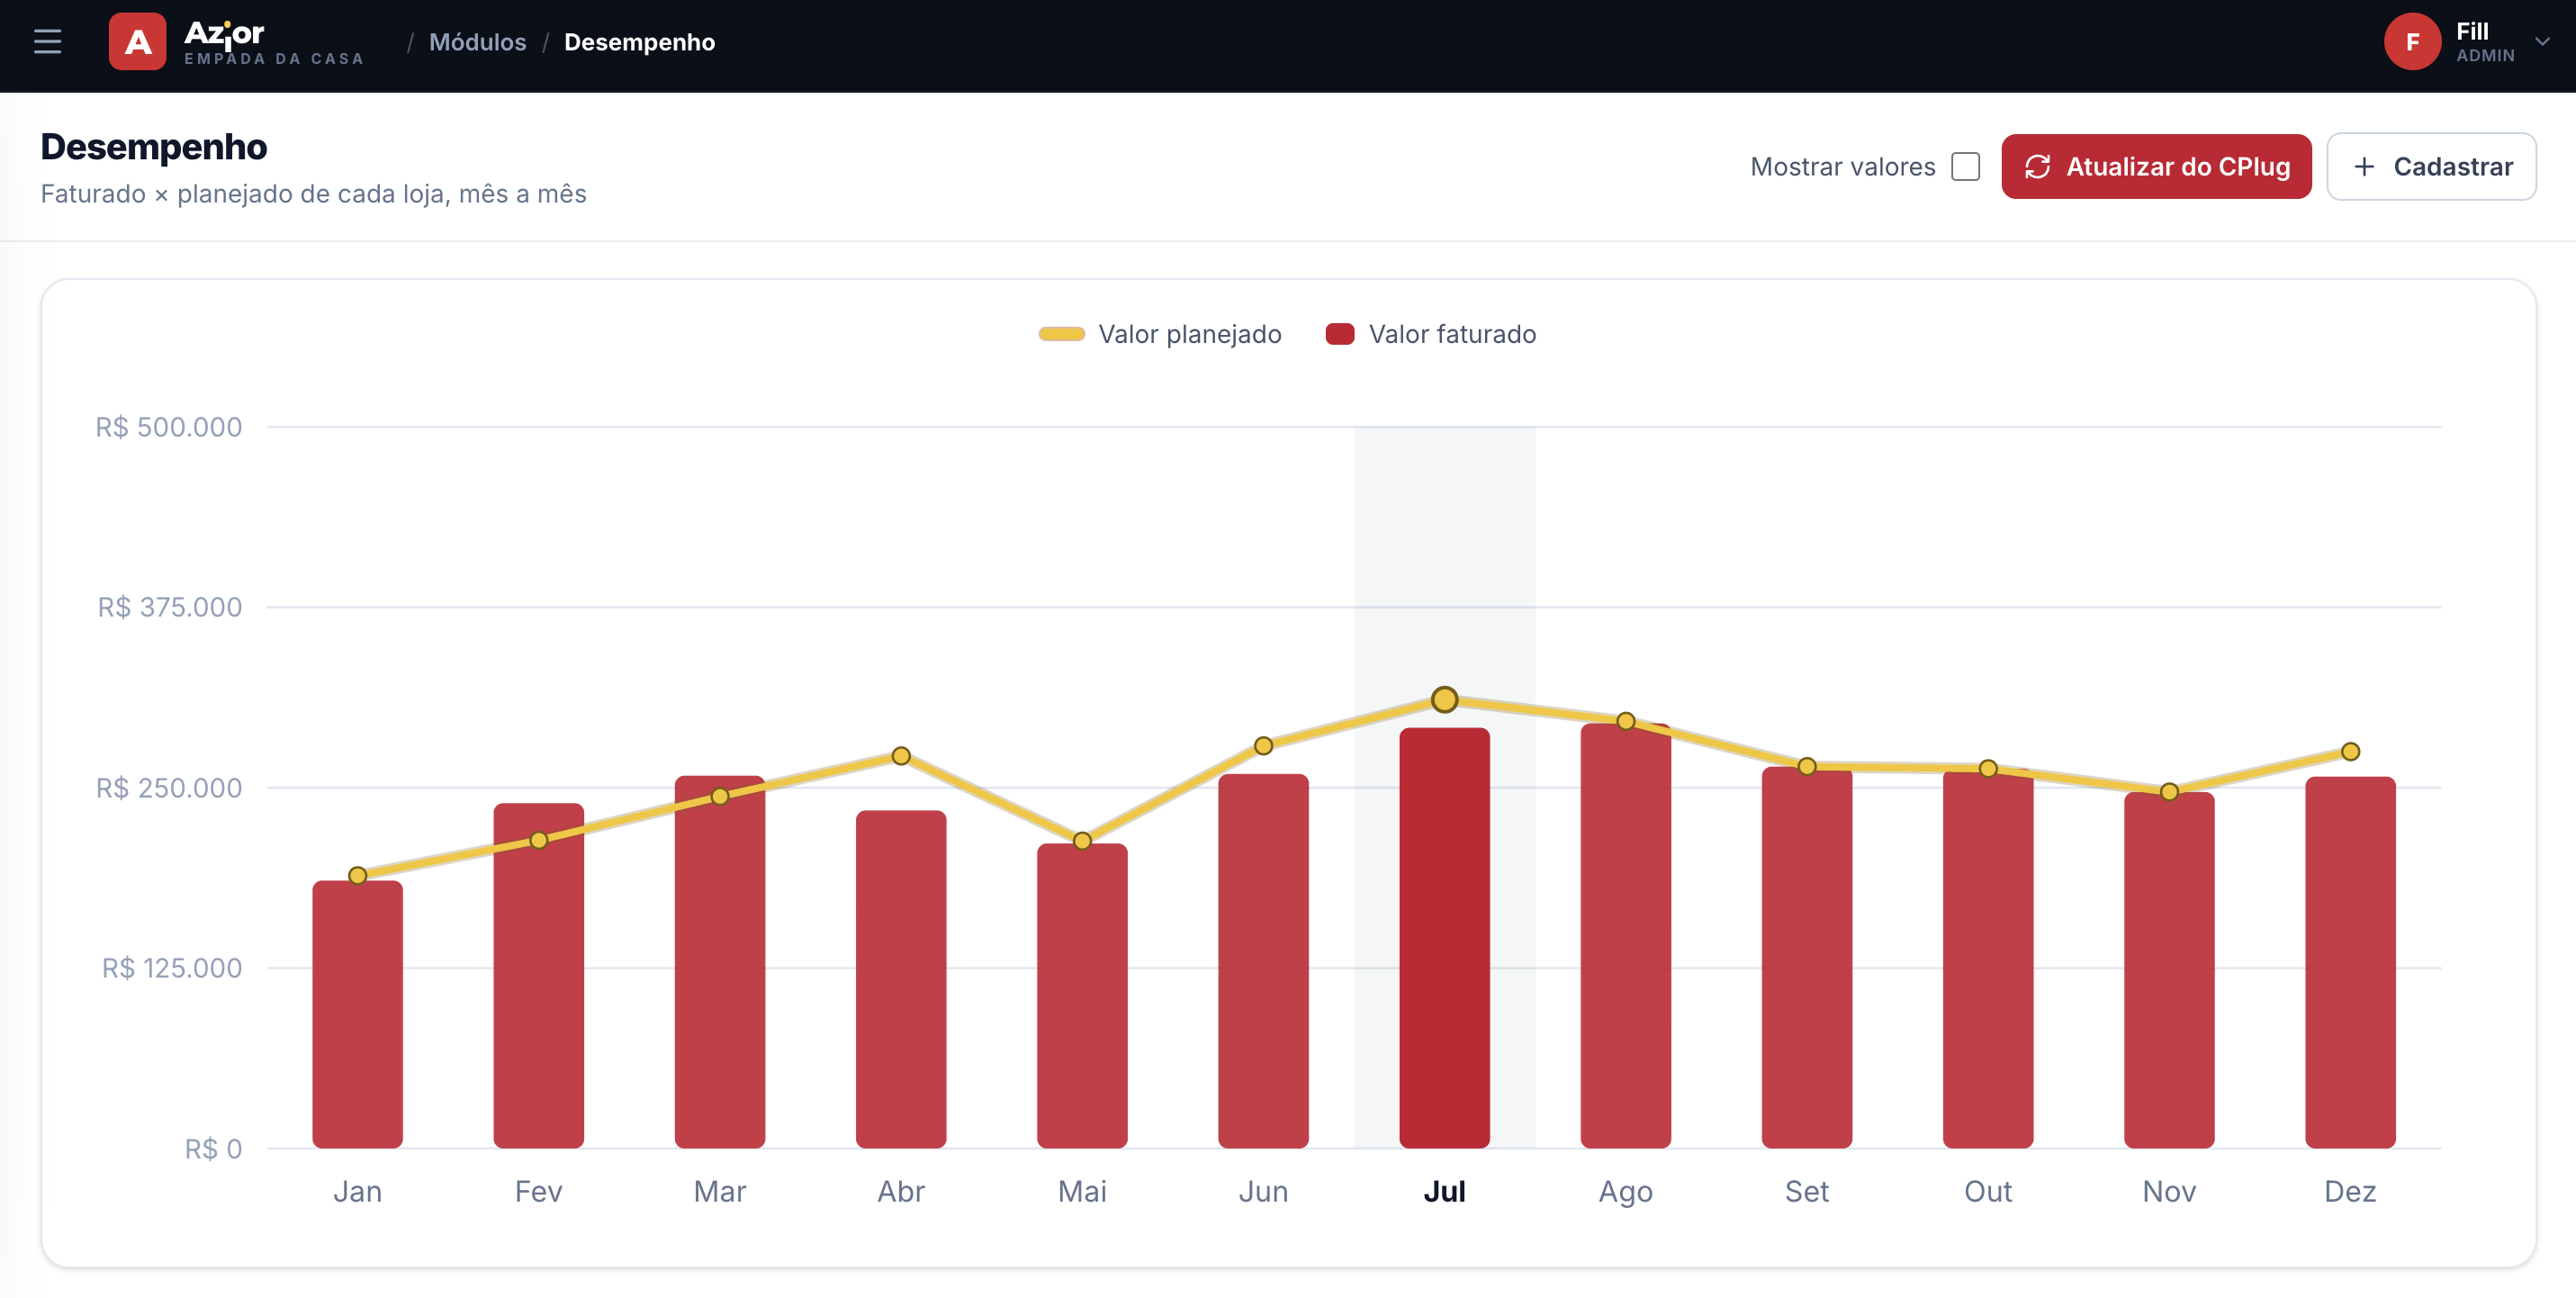This screenshot has width=2576, height=1298.
Task: Toggle Valor faturado legend series
Action: pos(1430,334)
